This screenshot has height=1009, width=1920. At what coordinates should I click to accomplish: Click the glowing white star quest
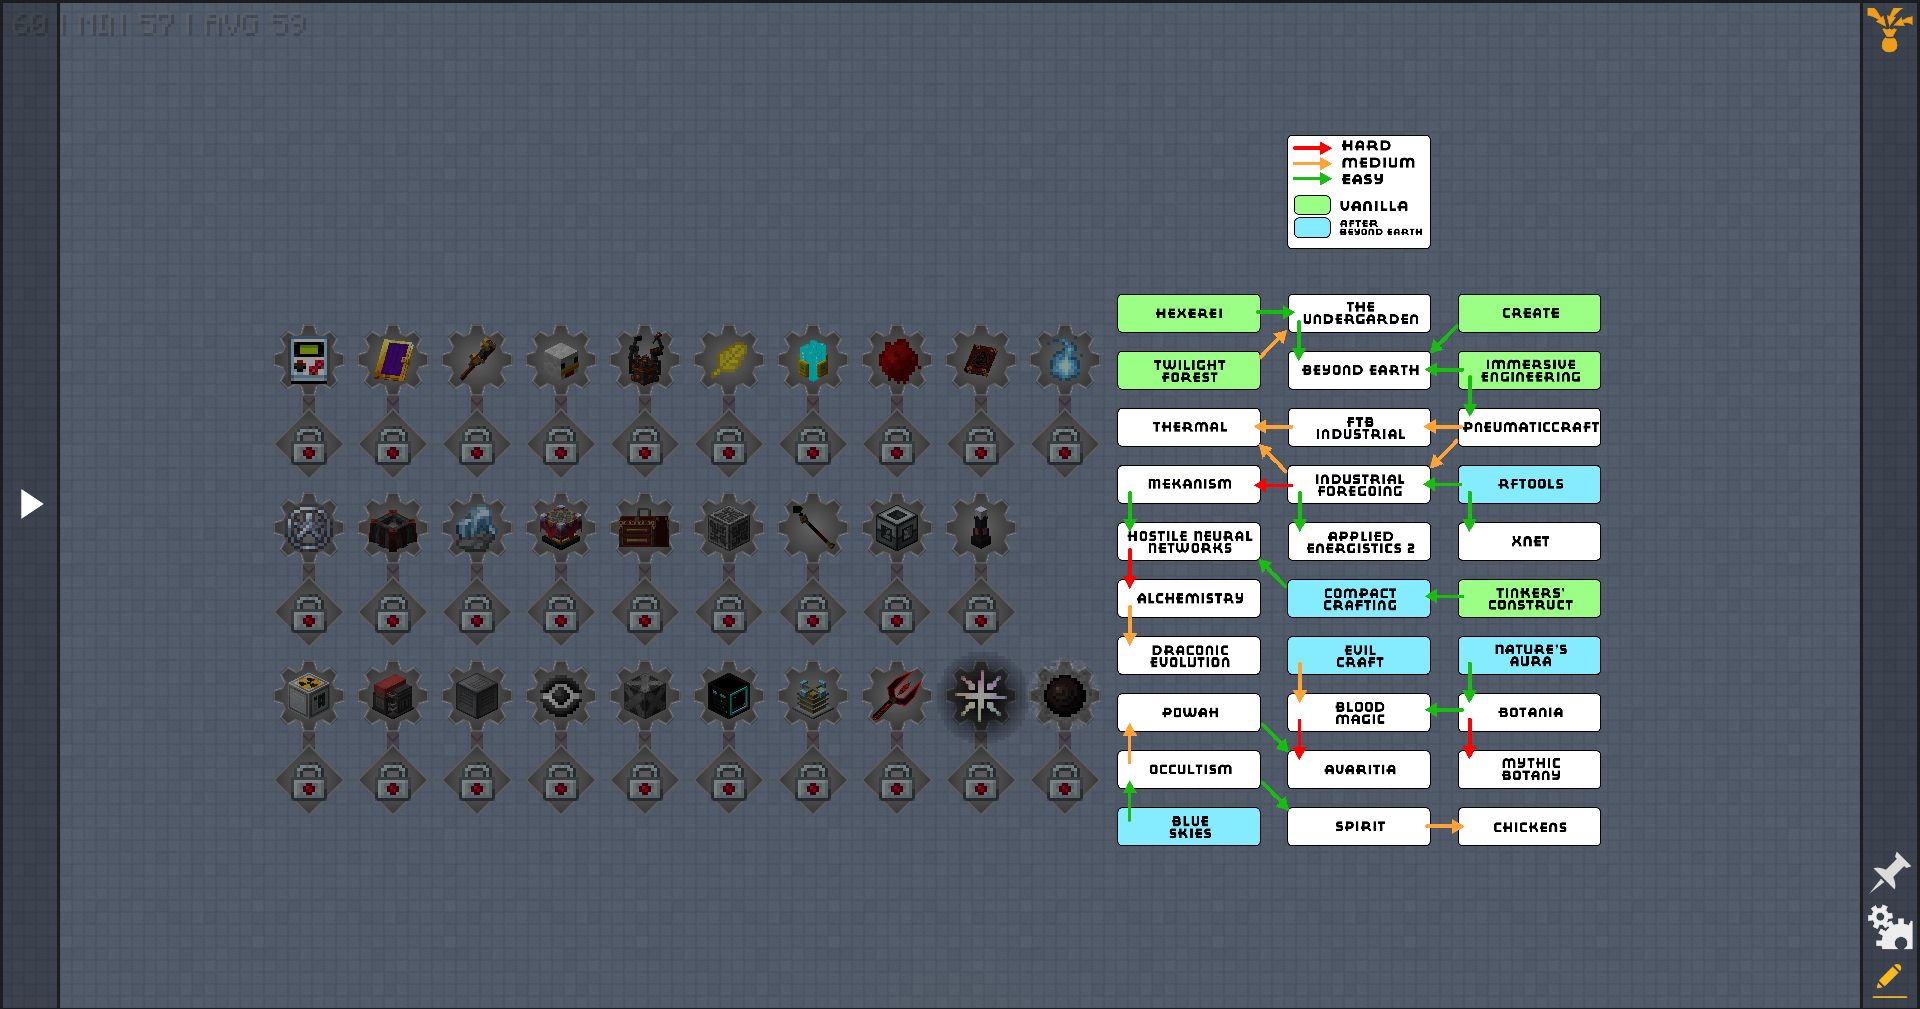tap(981, 696)
